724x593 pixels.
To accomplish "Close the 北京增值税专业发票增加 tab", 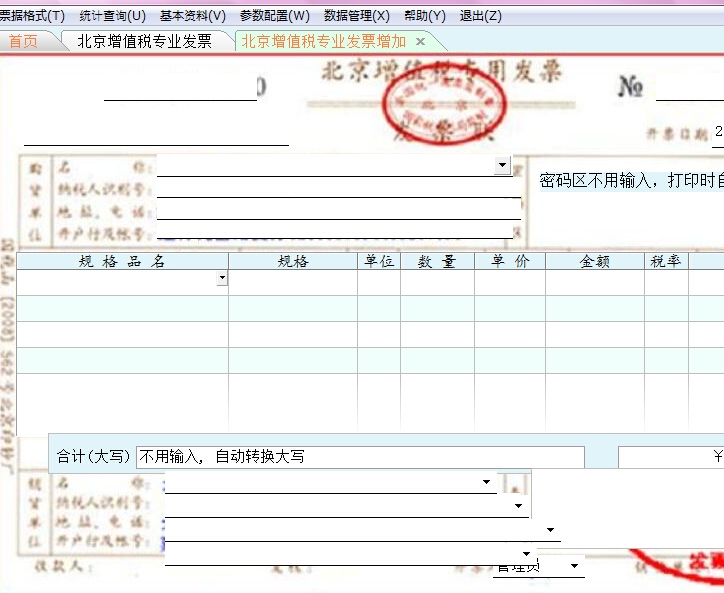I will tap(421, 41).
